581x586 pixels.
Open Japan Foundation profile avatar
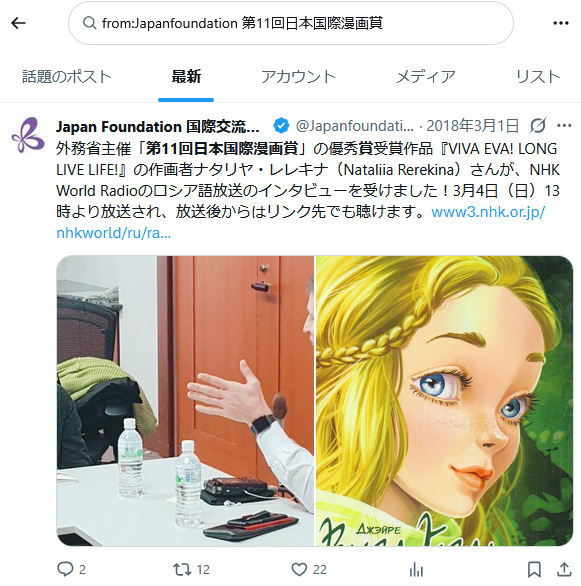point(28,135)
